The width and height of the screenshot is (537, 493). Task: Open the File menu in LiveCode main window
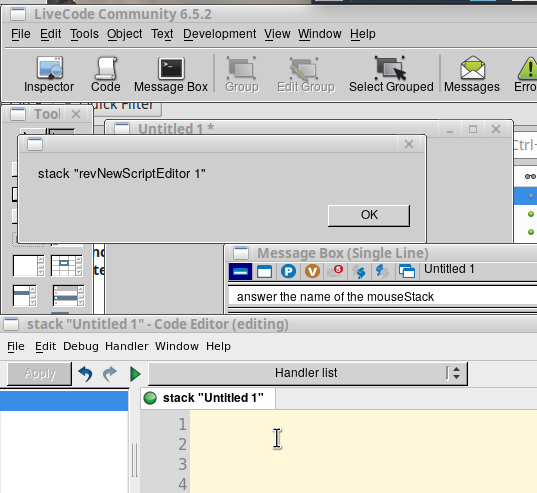[x=21, y=34]
